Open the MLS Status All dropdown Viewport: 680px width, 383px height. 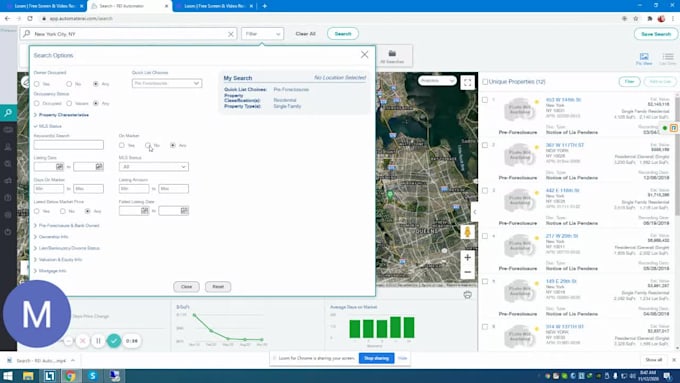point(154,167)
